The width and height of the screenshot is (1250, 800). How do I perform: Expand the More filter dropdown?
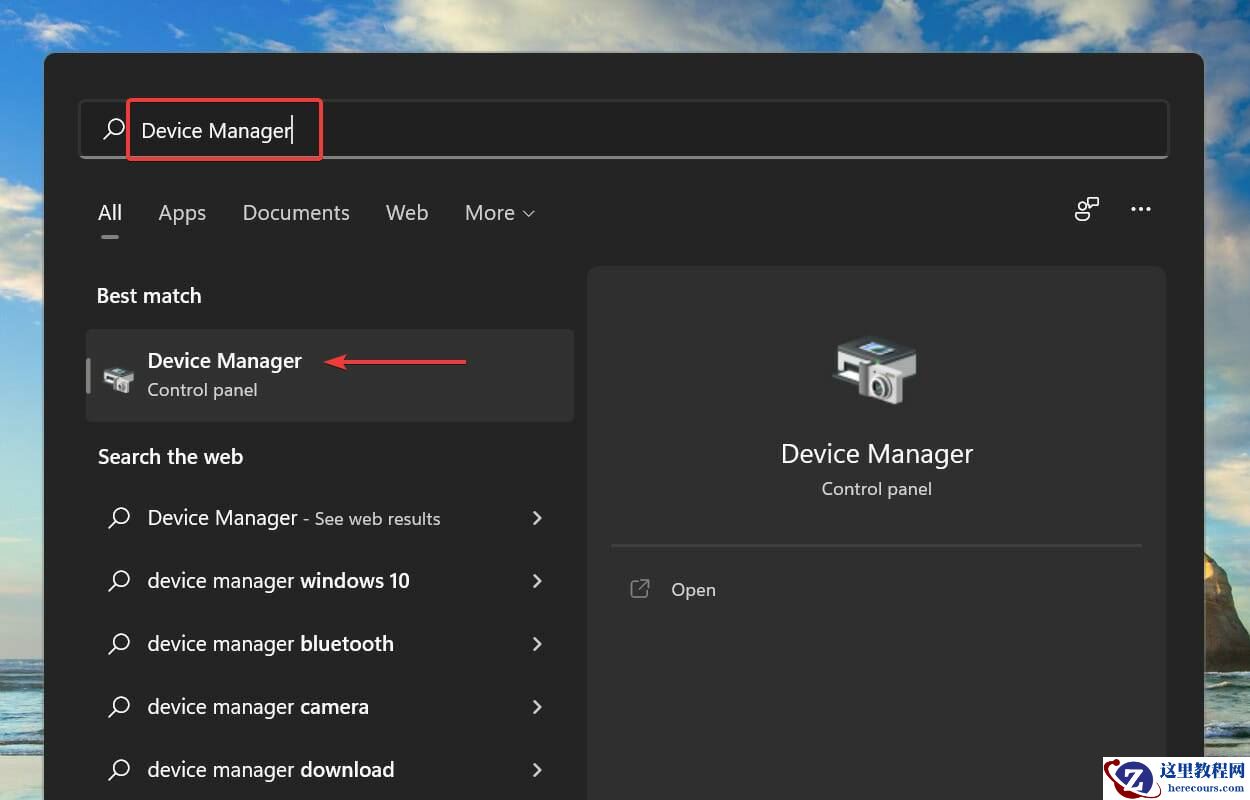(x=499, y=212)
